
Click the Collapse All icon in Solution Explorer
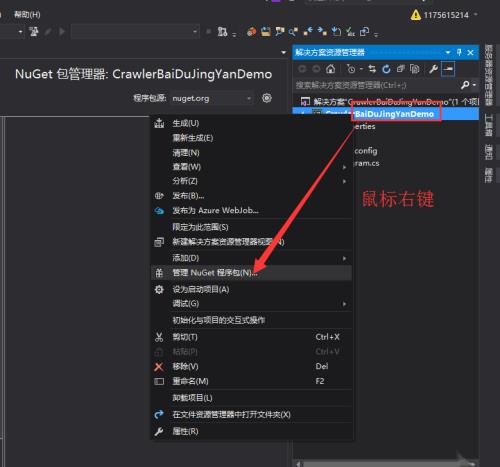[400, 69]
